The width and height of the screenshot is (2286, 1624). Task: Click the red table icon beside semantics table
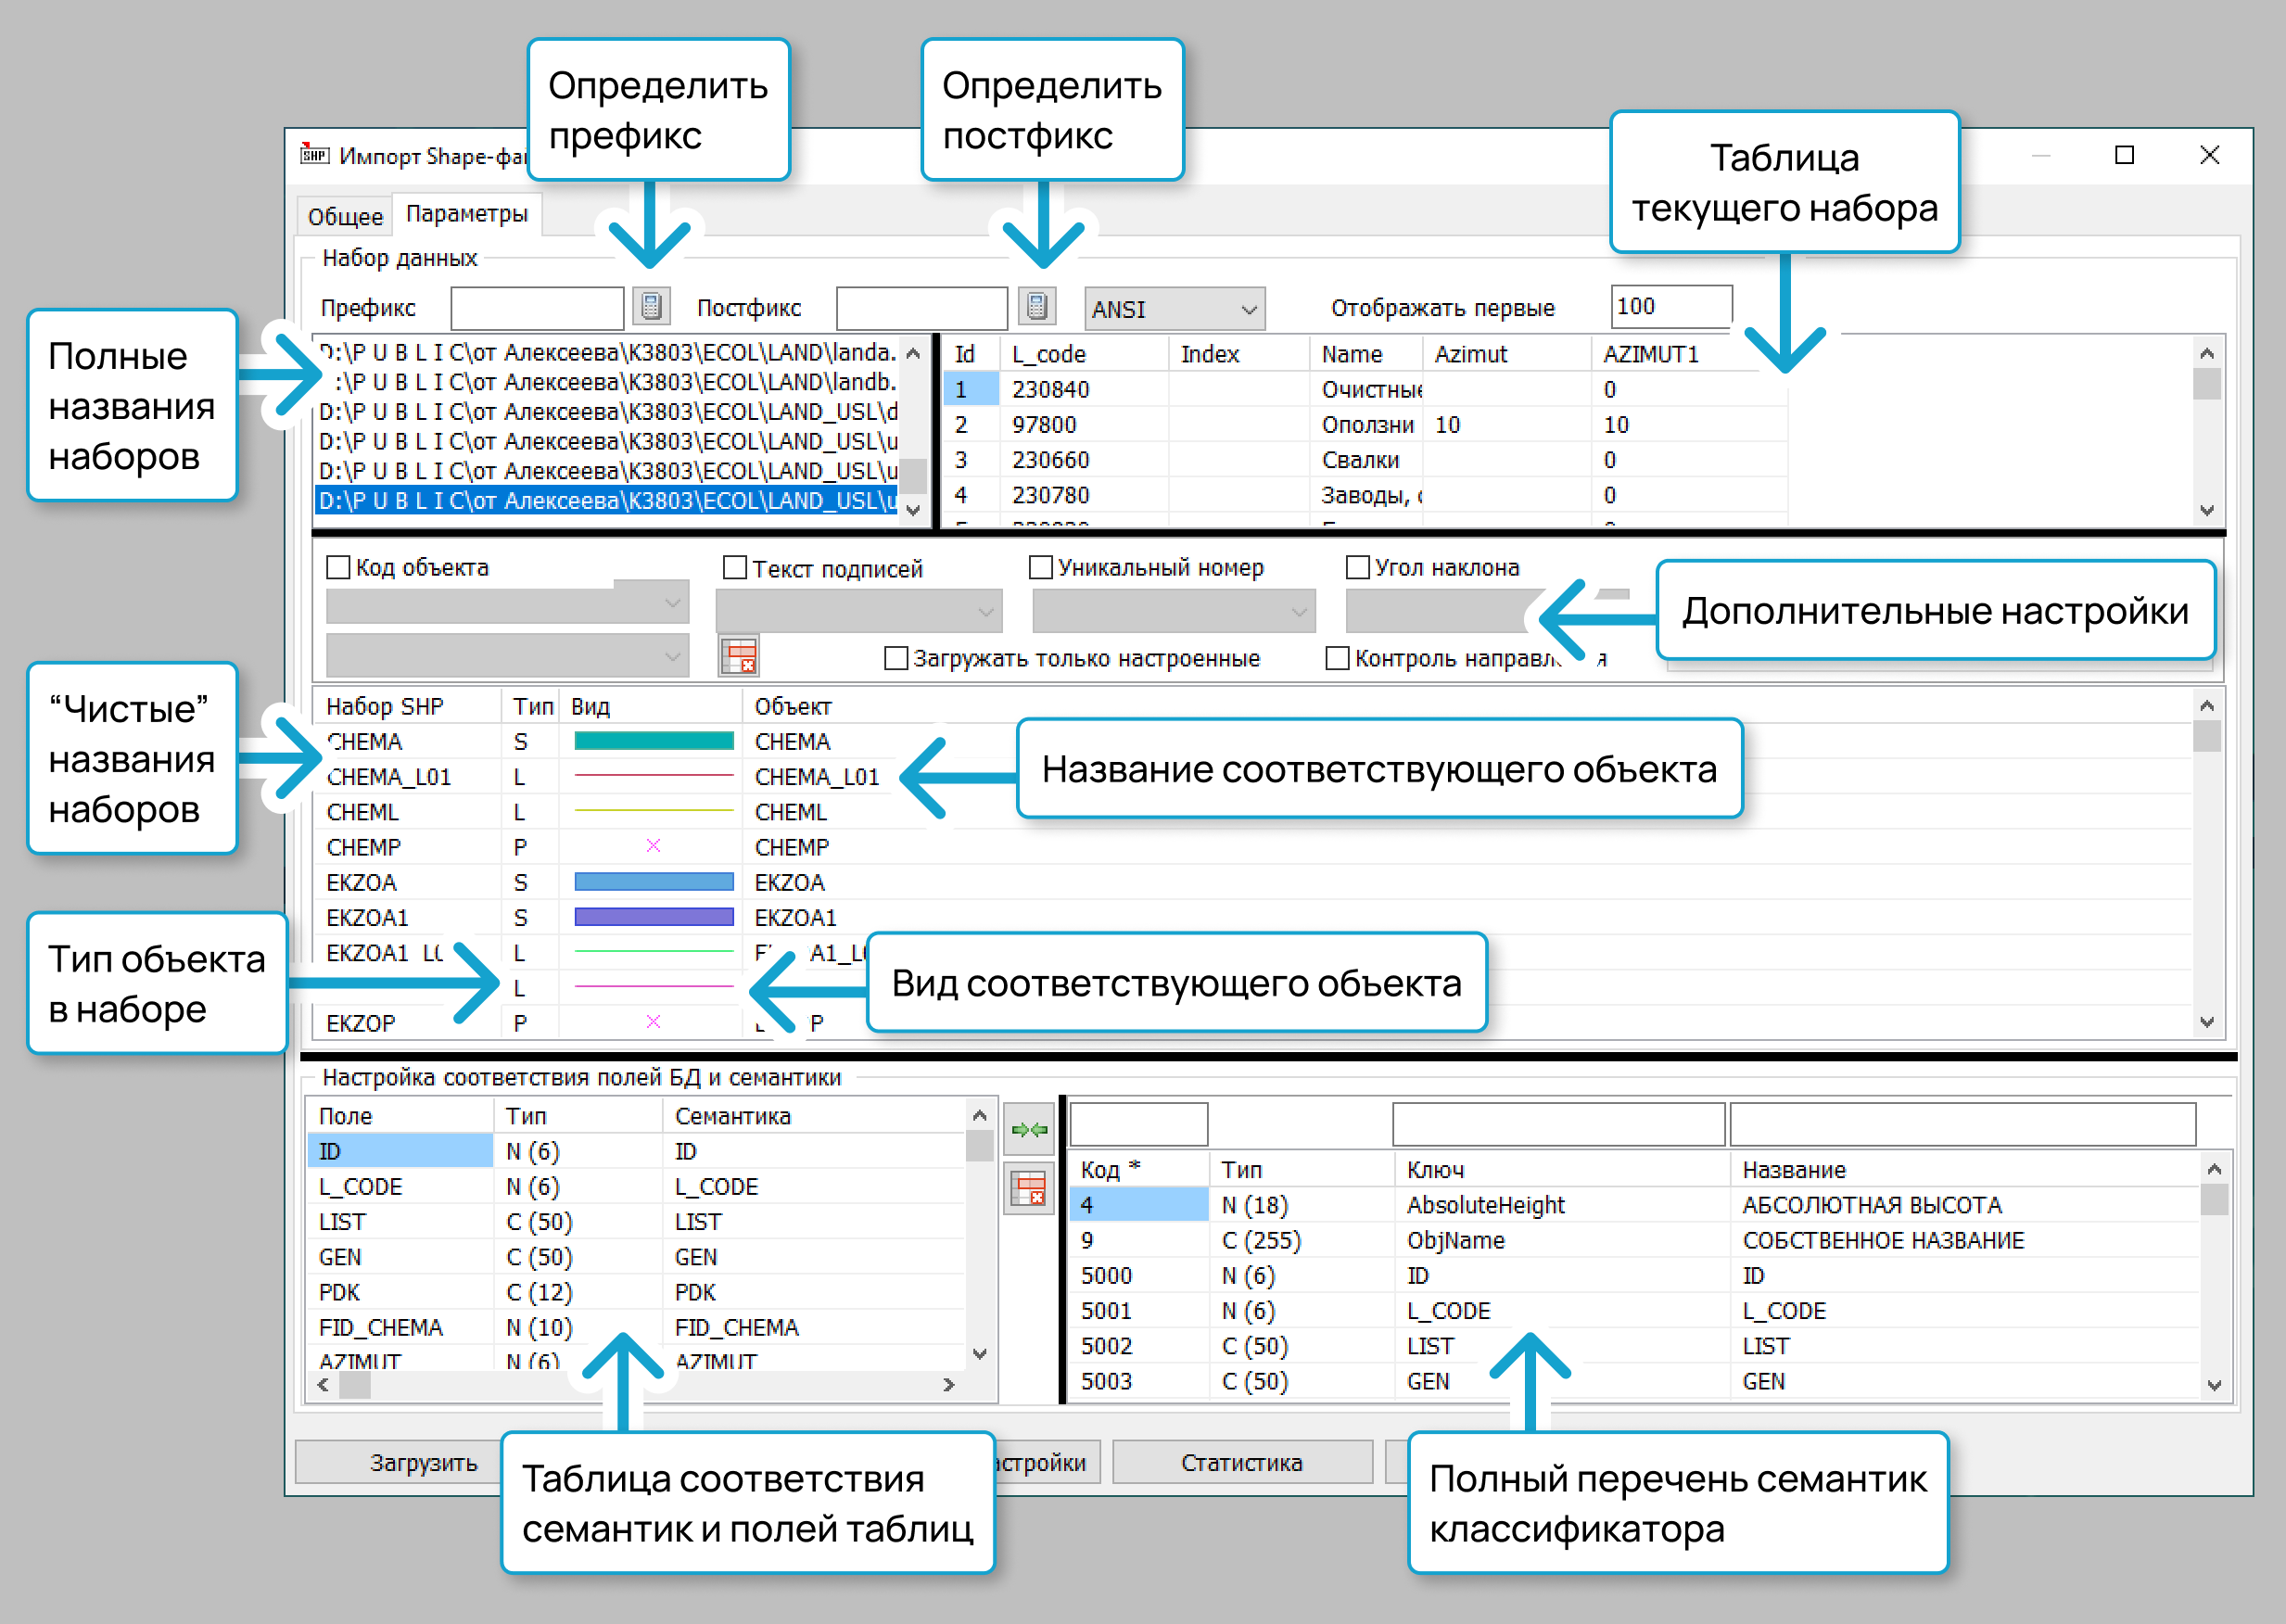[1029, 1188]
